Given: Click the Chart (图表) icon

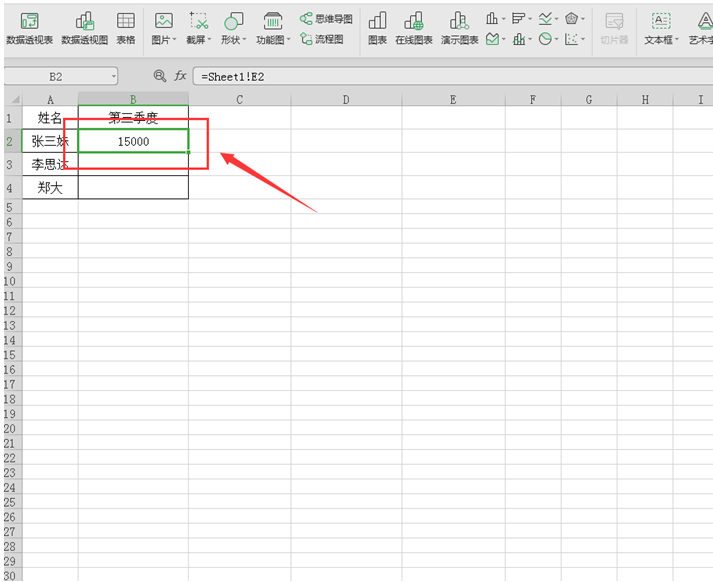Looking at the screenshot, I should [377, 28].
